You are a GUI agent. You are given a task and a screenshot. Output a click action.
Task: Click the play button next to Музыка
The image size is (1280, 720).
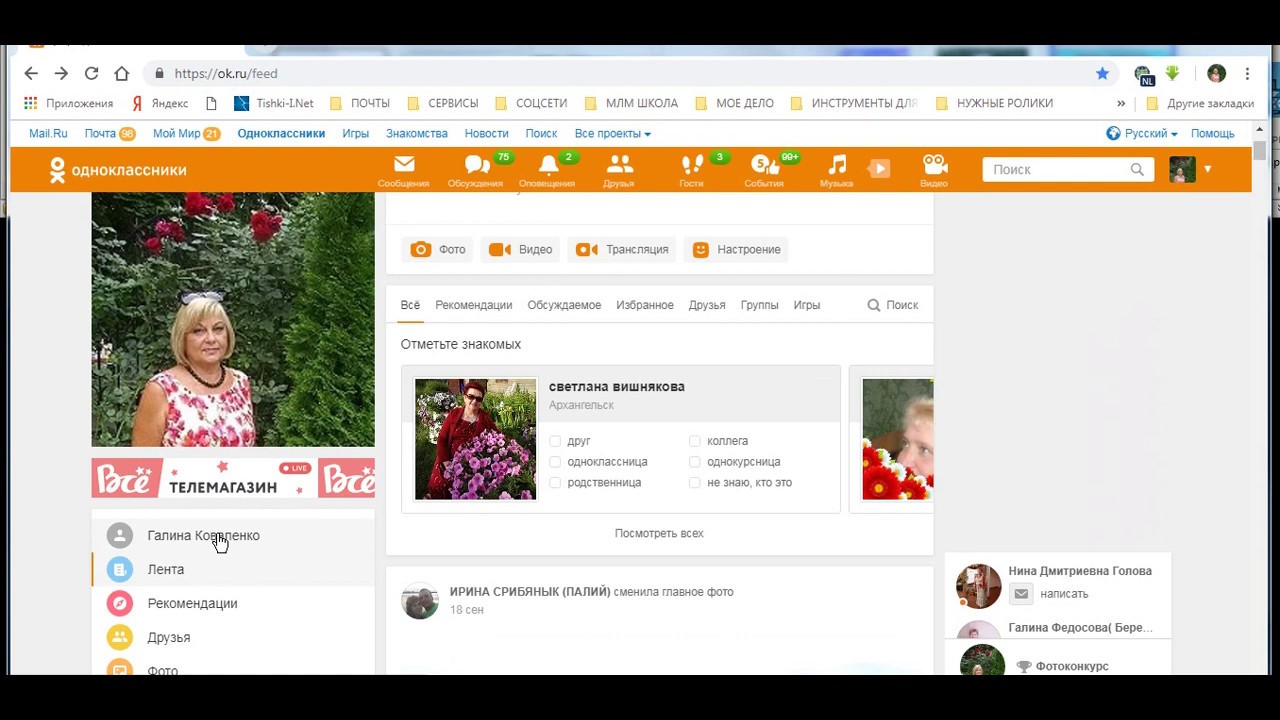(879, 169)
